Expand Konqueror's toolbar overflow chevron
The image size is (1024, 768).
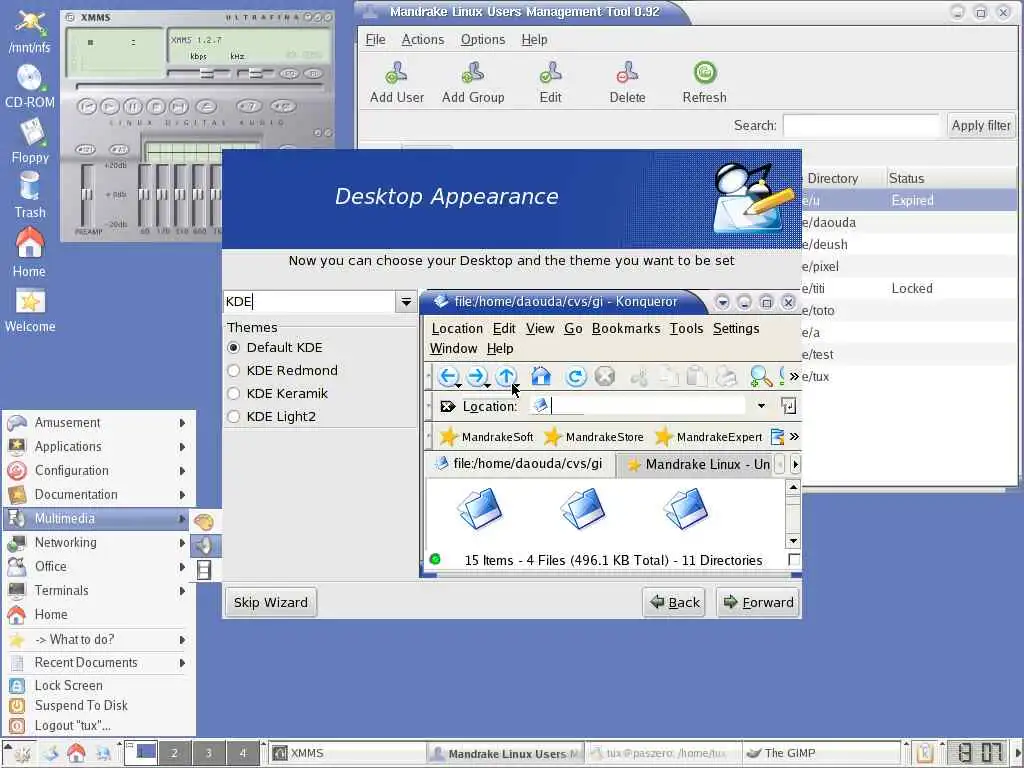coord(793,376)
